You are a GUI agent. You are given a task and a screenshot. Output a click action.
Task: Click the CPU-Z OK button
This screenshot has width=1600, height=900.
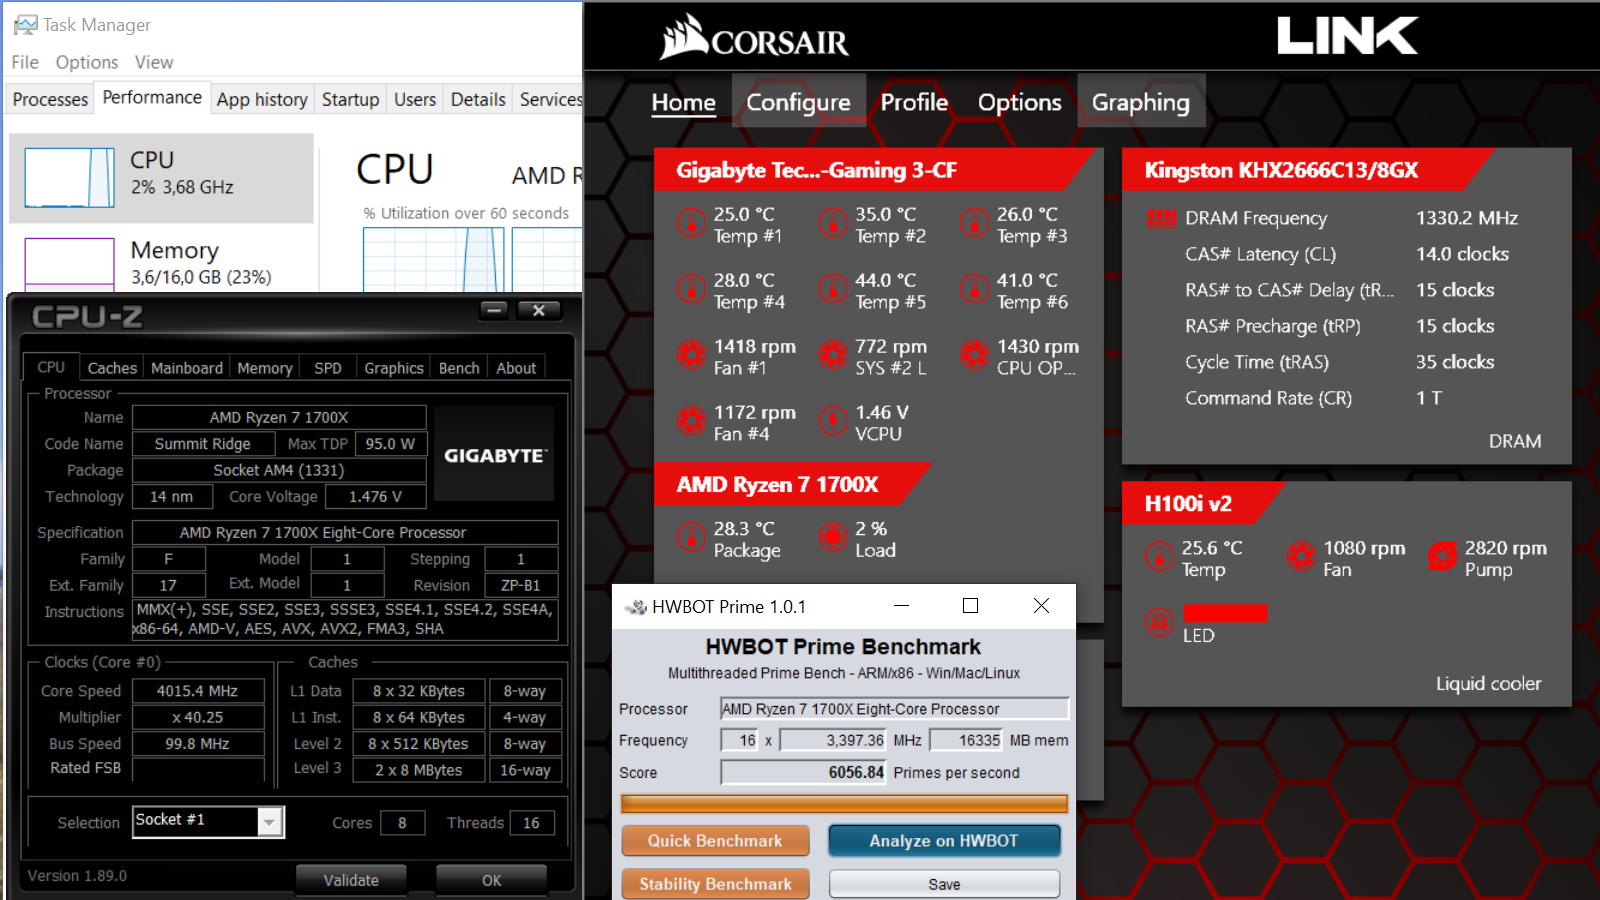[x=491, y=880]
